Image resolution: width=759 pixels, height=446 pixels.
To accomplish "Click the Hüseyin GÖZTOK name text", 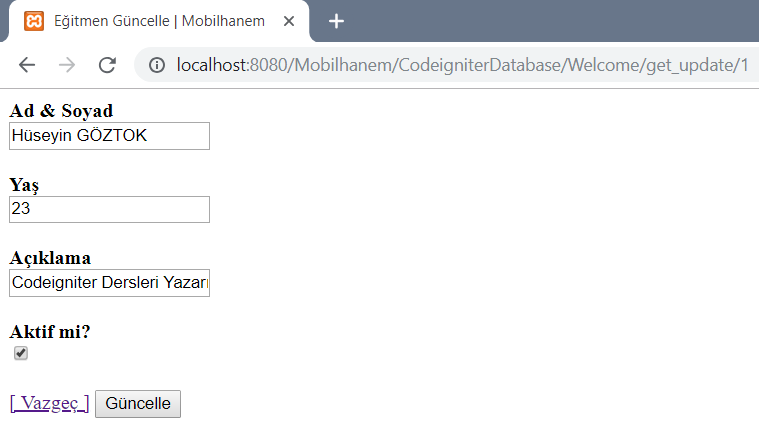I will click(x=79, y=136).
